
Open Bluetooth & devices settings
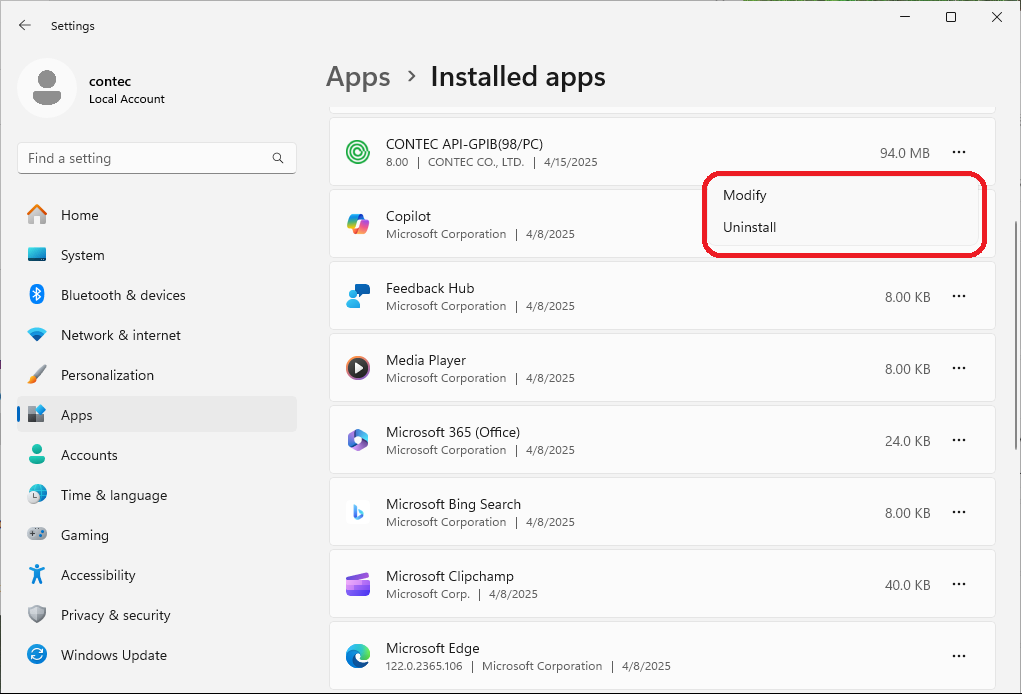(x=157, y=295)
